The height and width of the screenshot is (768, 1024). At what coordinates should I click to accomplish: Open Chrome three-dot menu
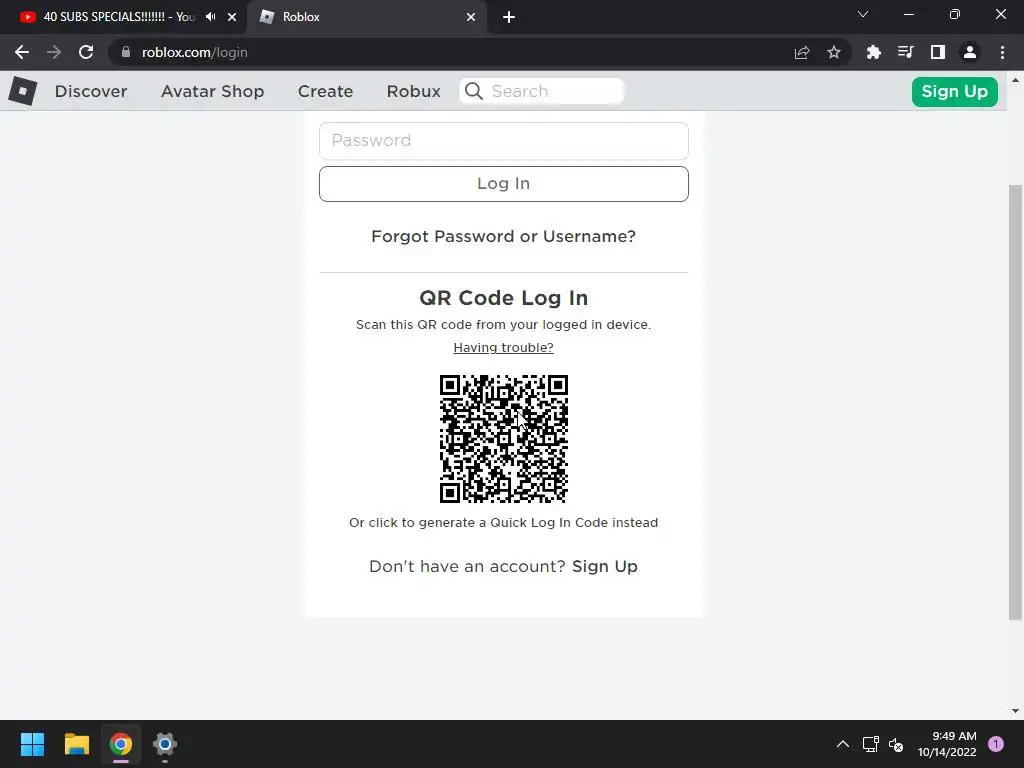point(1002,52)
